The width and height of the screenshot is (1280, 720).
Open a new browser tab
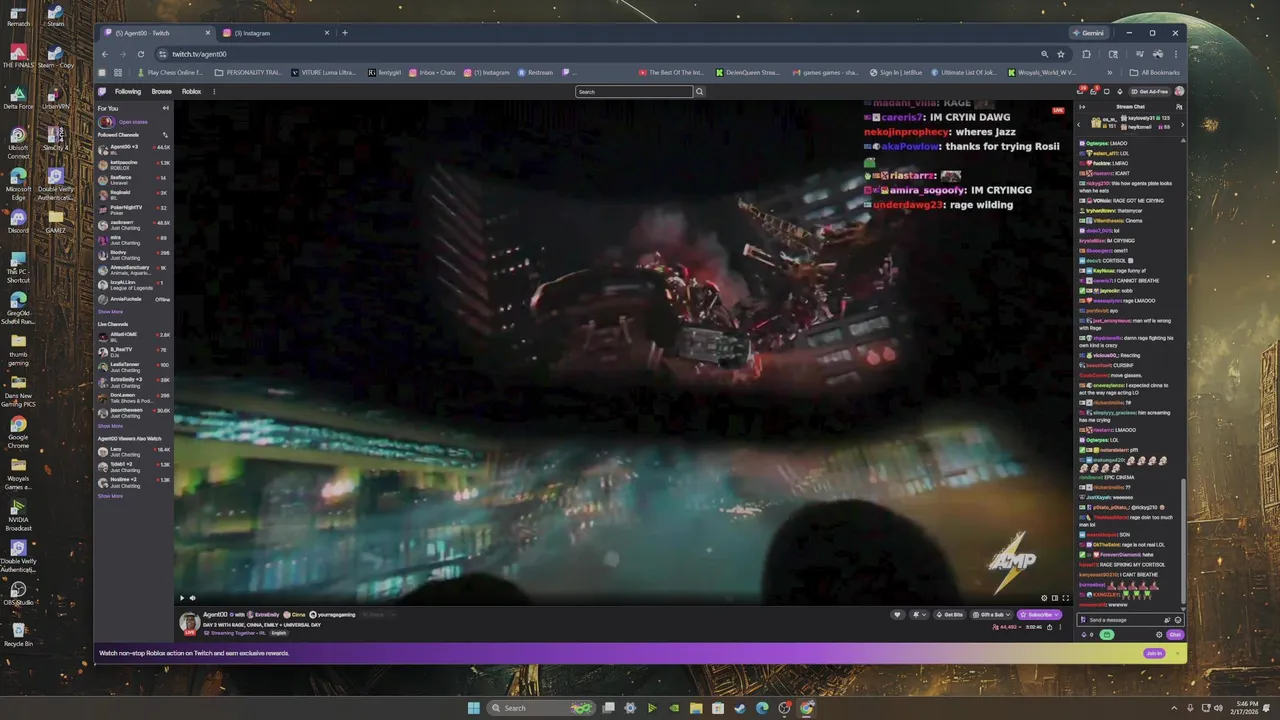(x=345, y=33)
